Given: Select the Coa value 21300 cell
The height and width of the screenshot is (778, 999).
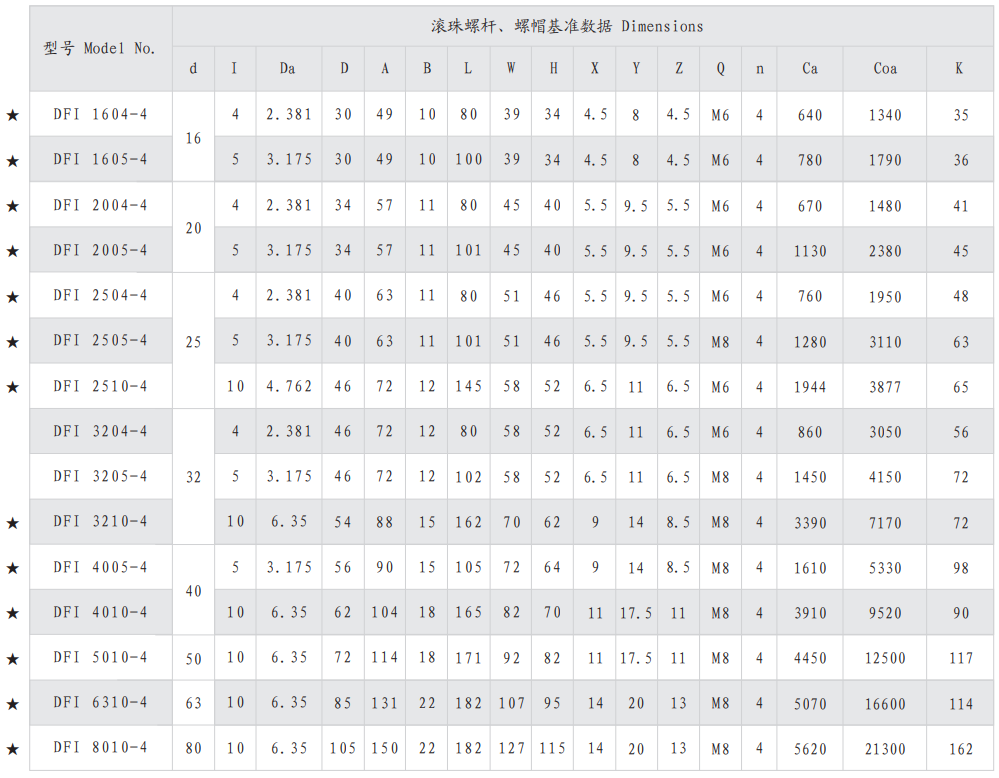Looking at the screenshot, I should coord(885,749).
